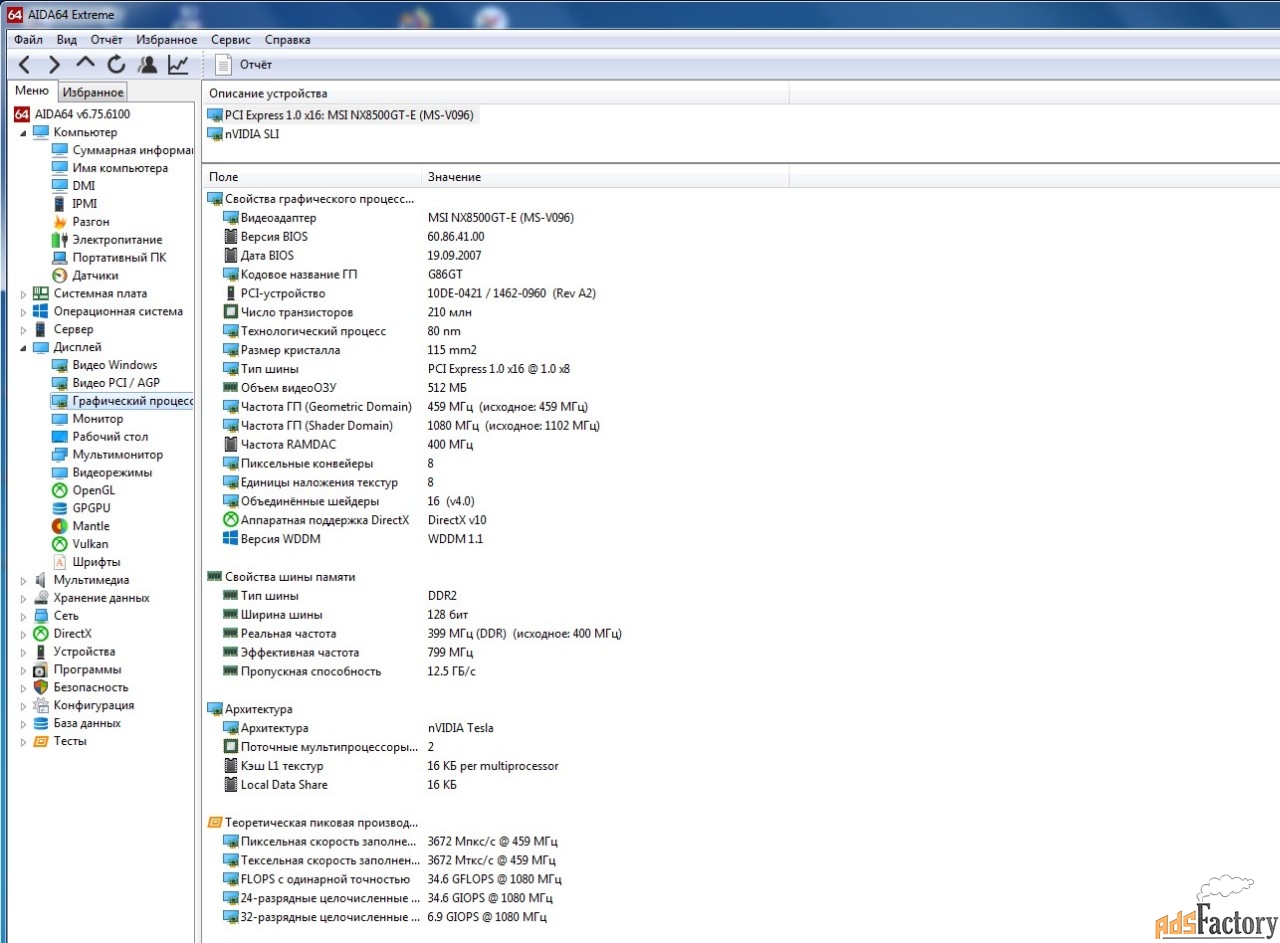The image size is (1280, 943).
Task: Switch to the Избранное tab
Action: point(92,92)
